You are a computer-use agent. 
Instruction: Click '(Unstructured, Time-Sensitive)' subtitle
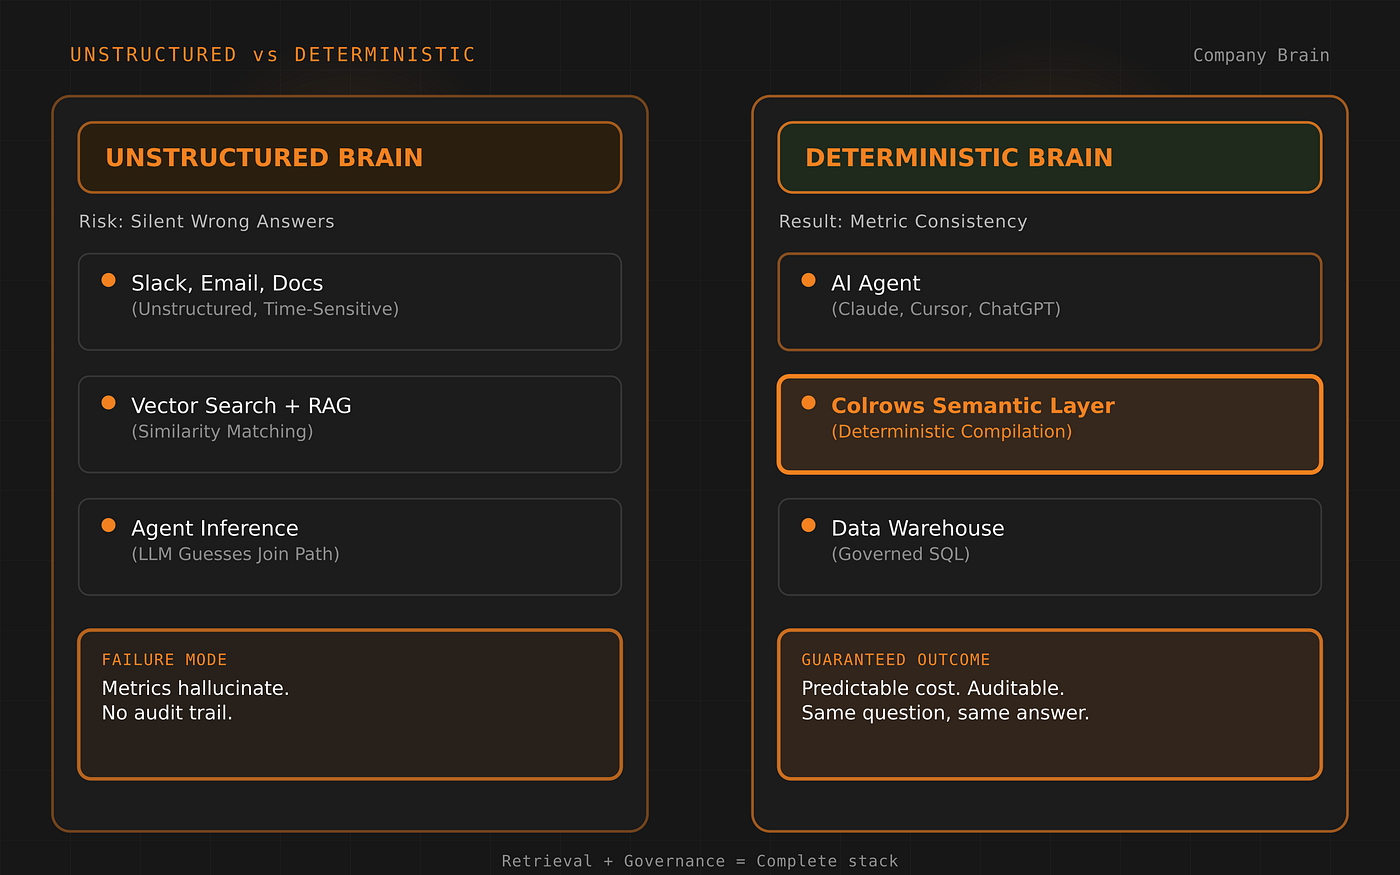(x=265, y=309)
